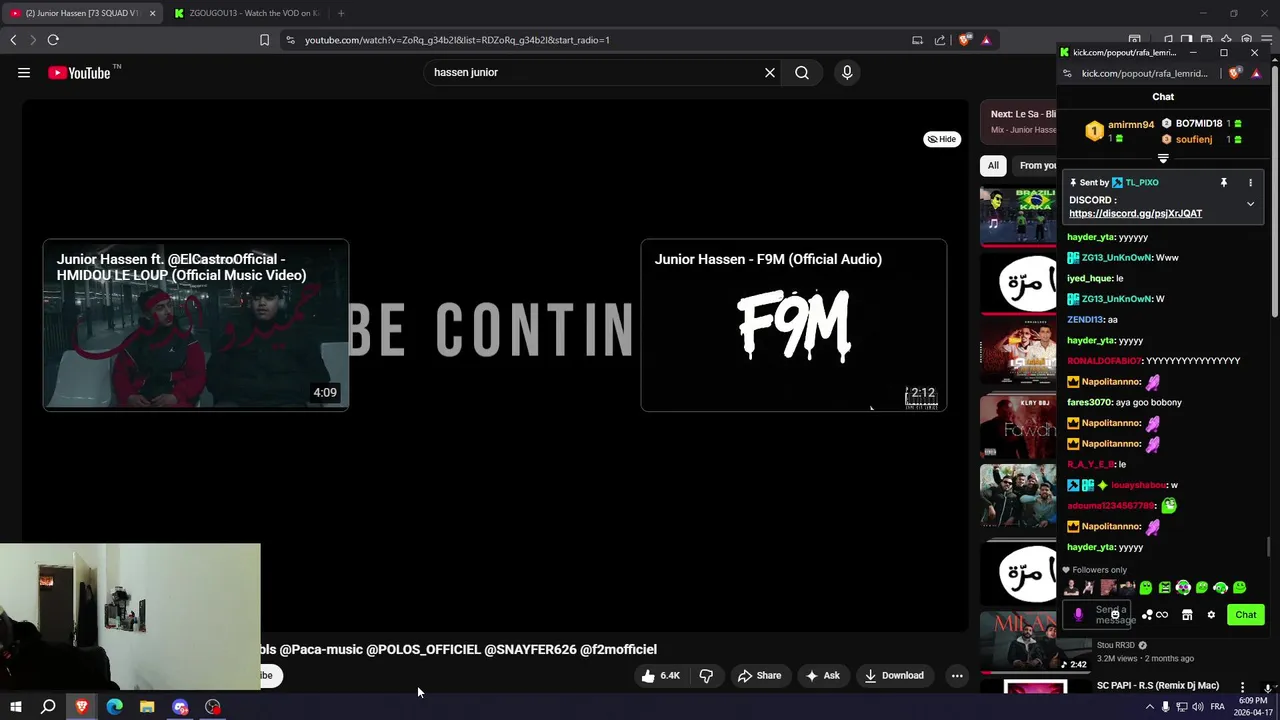
Task: Open Stou RR3D channel name
Action: [x=1116, y=645]
